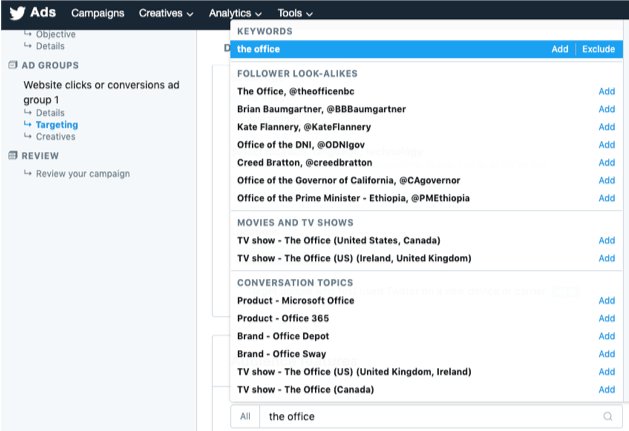Add TV show The Office (Canada) topic
This screenshot has width=629, height=431.
607,389
